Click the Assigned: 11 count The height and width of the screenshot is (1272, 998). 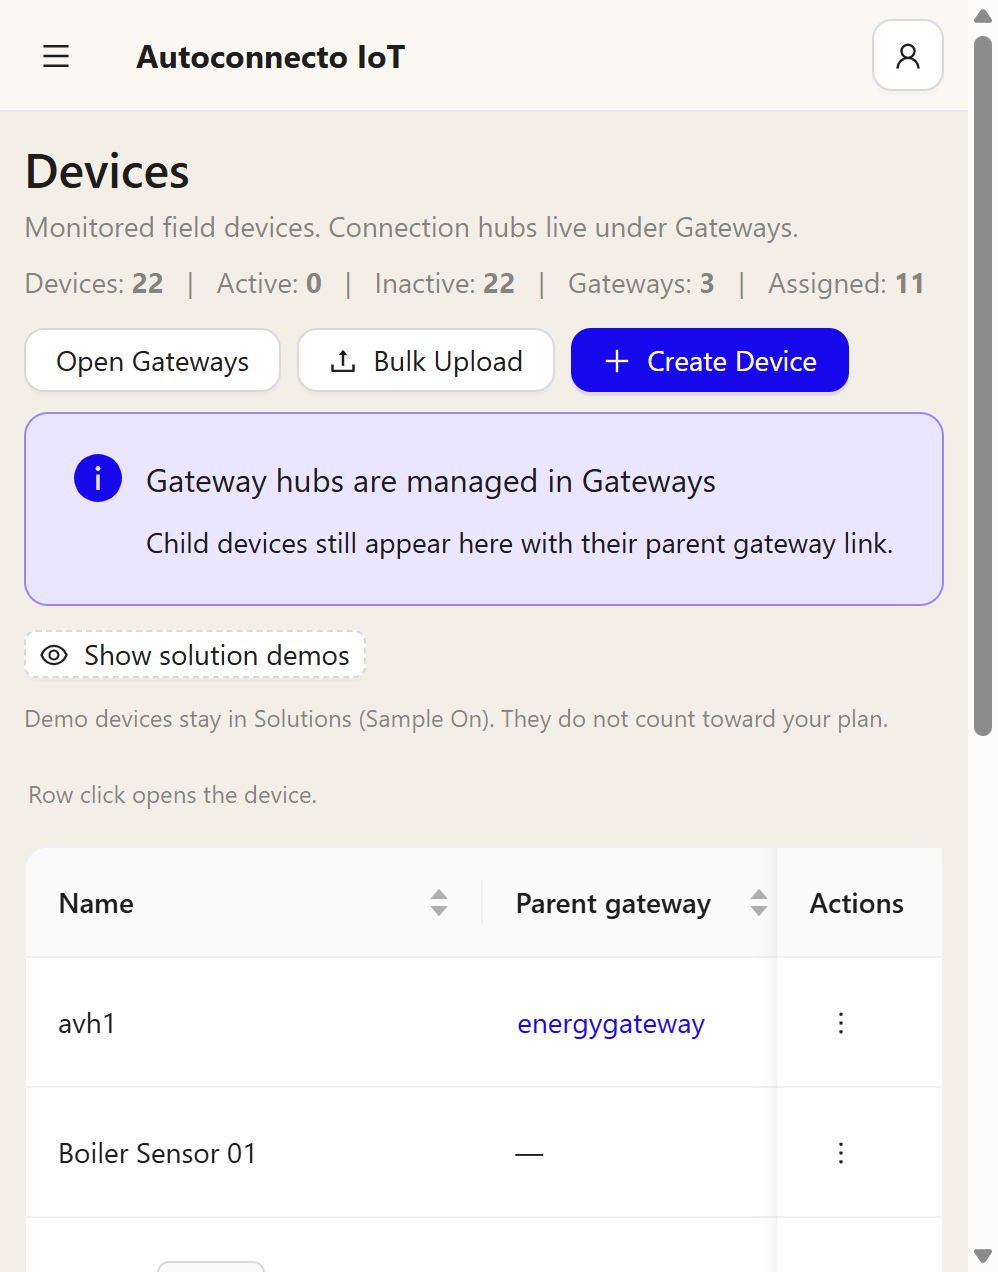click(x=846, y=284)
